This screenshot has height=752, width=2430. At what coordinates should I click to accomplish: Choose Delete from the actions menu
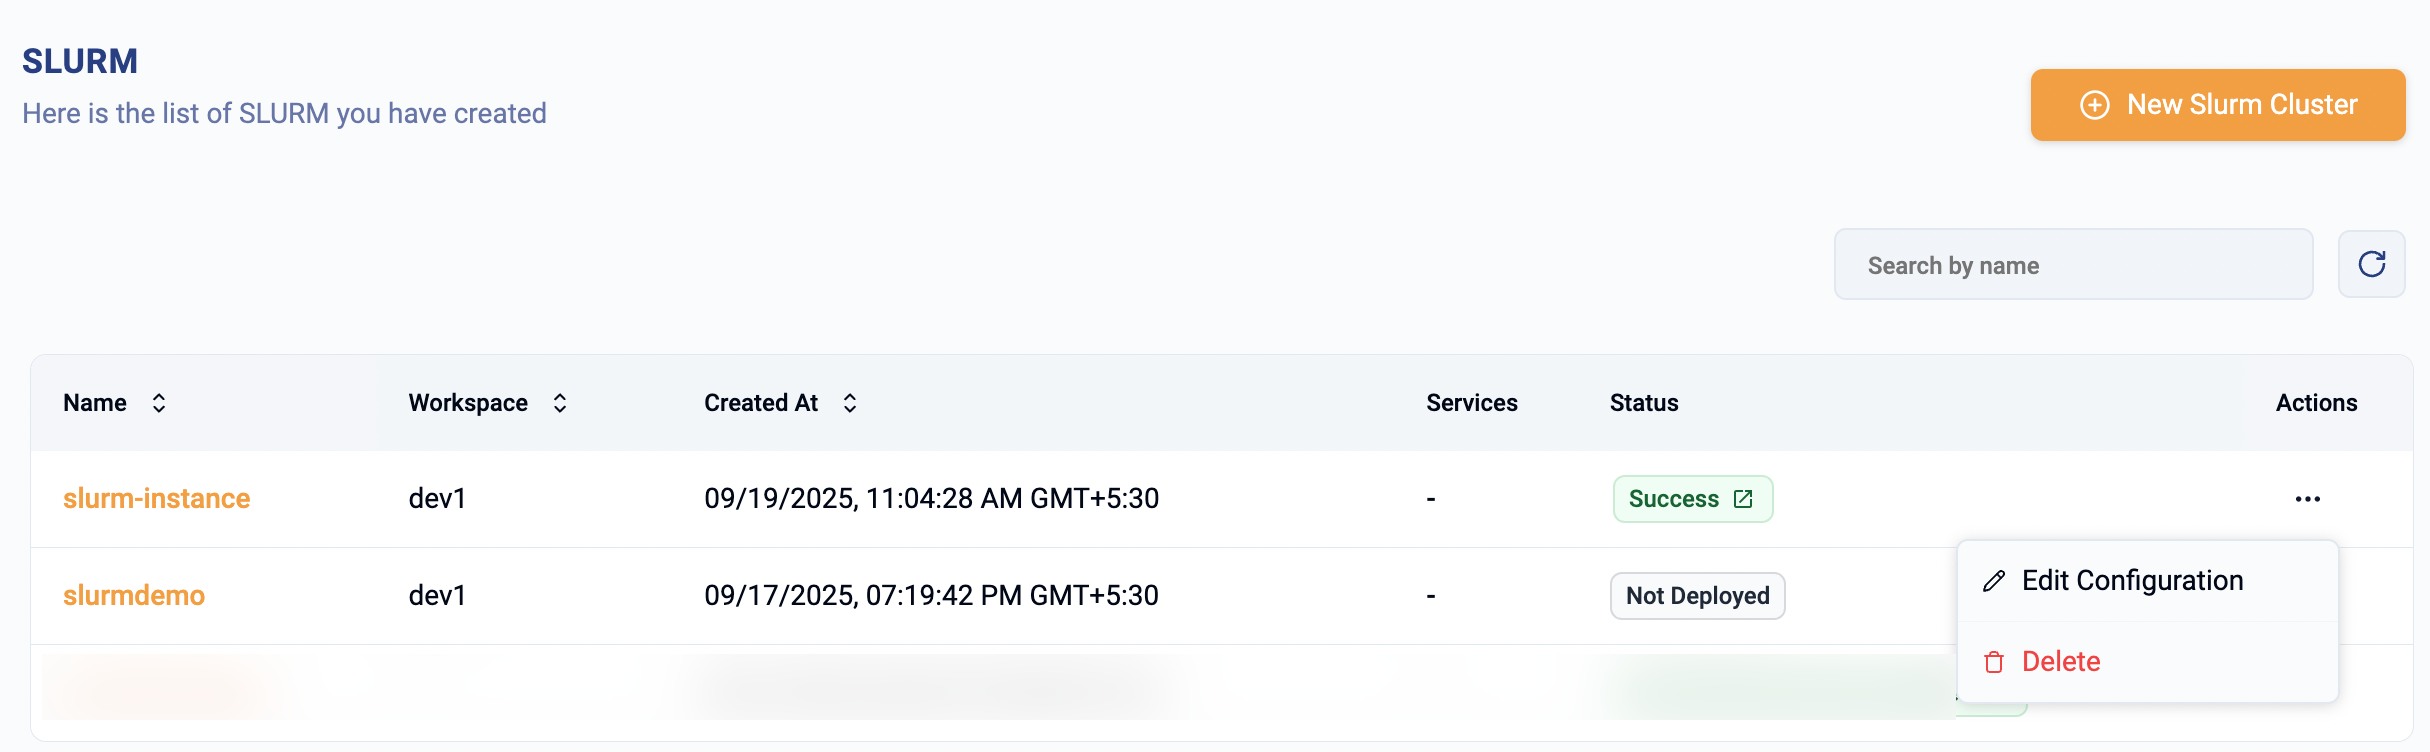[x=2060, y=662]
